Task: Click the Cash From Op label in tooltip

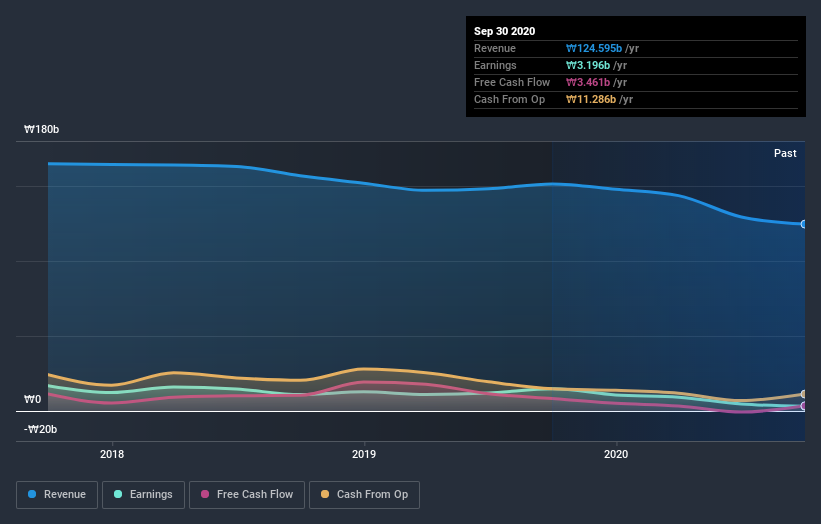Action: pyautogui.click(x=509, y=99)
